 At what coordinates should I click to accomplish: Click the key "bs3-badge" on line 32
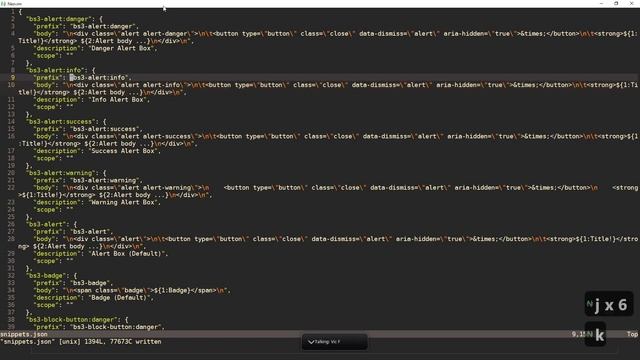click(x=47, y=276)
